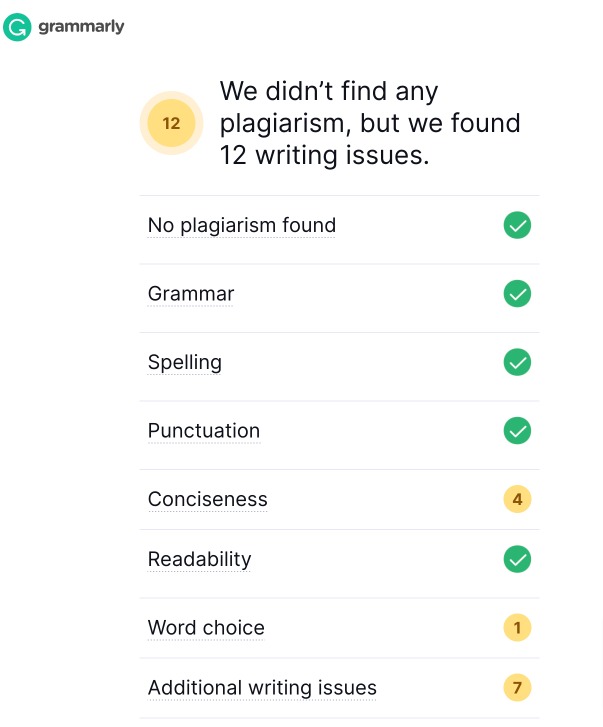Image resolution: width=603 pixels, height=727 pixels.
Task: Click the 12 writing issues summary headline
Action: click(x=370, y=124)
